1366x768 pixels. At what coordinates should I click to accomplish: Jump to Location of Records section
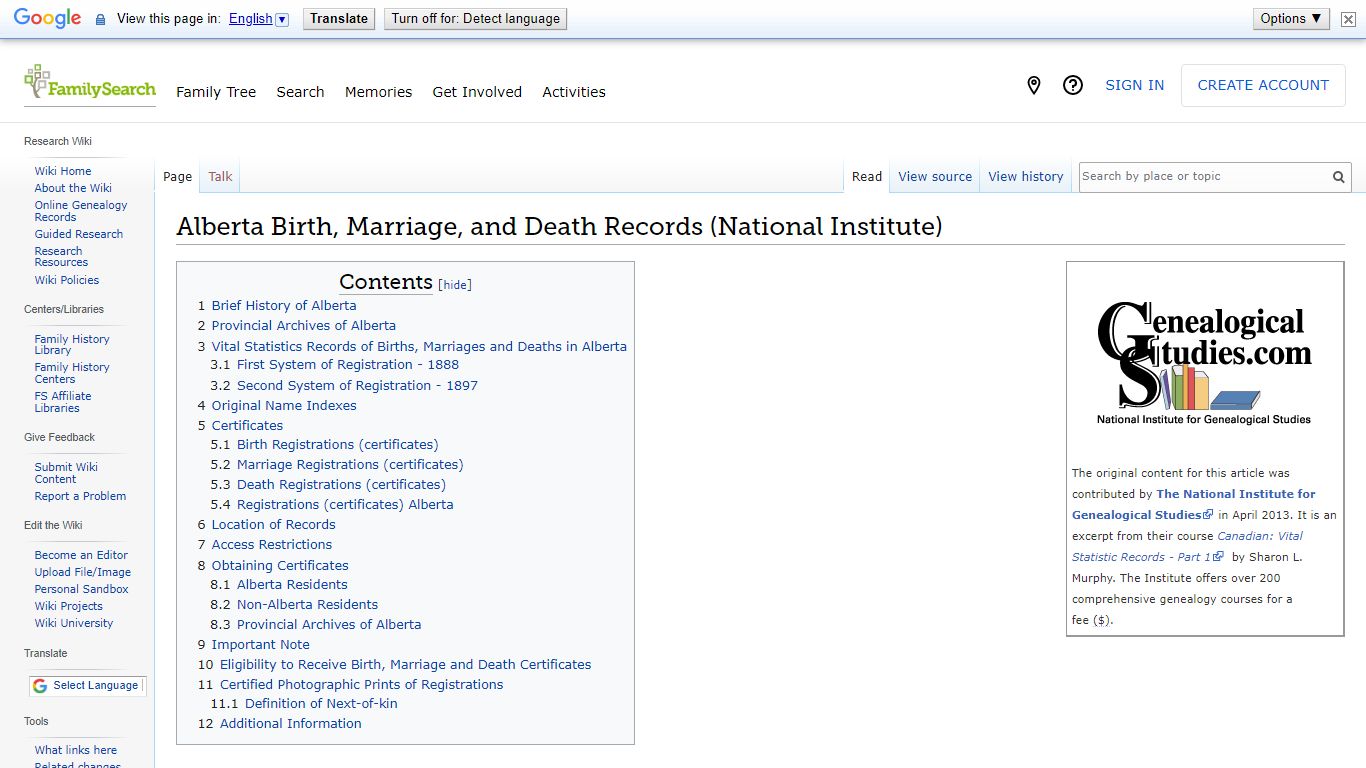click(x=274, y=525)
